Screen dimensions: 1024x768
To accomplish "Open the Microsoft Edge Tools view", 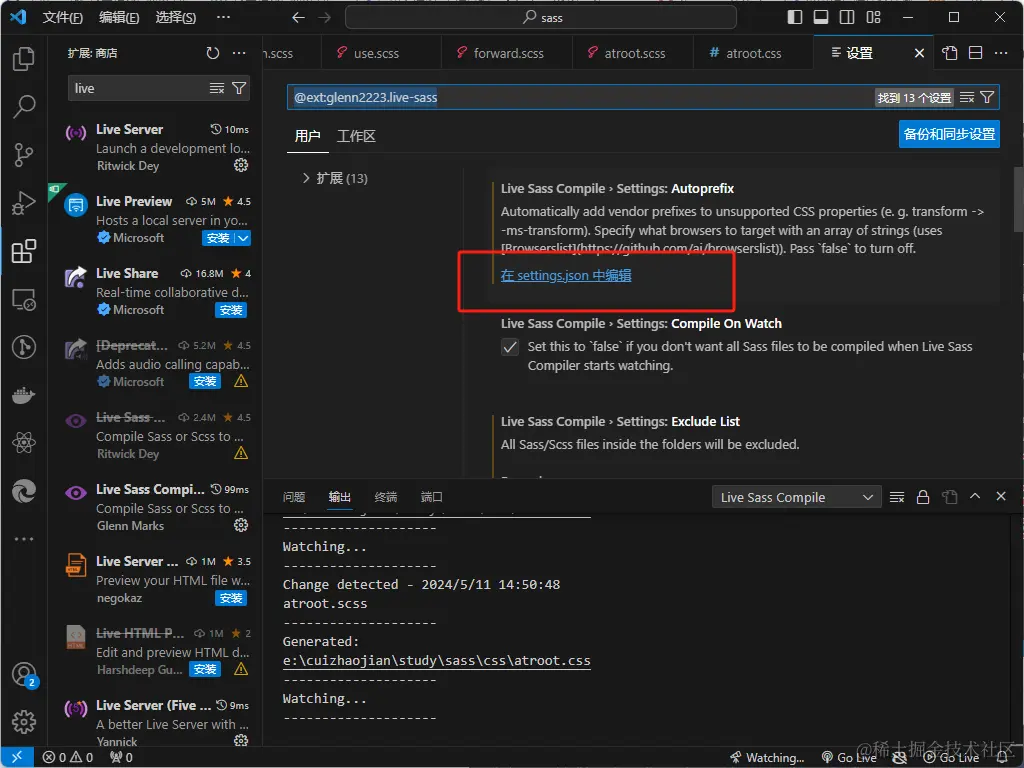I will pos(24,491).
